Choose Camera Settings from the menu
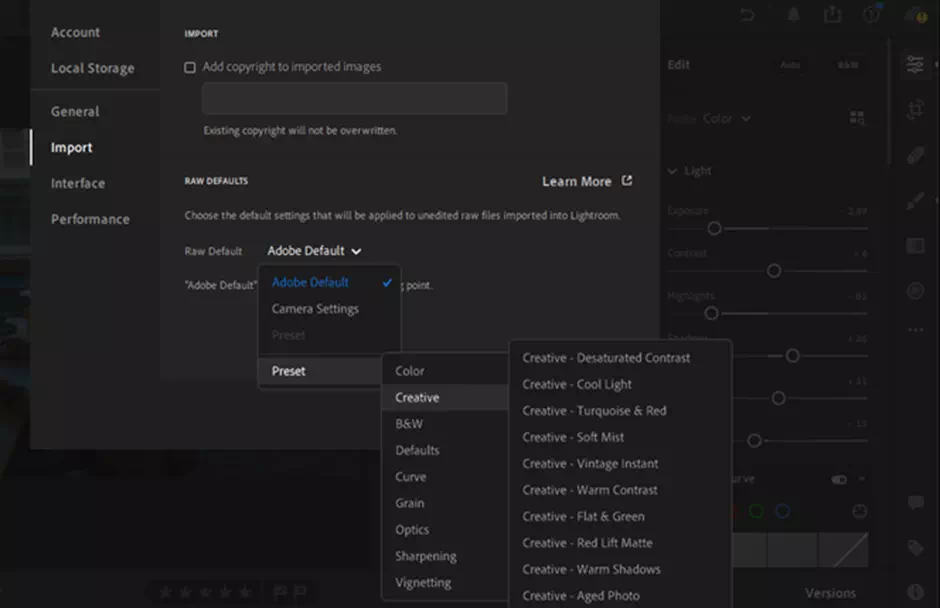940x608 pixels. tap(315, 309)
